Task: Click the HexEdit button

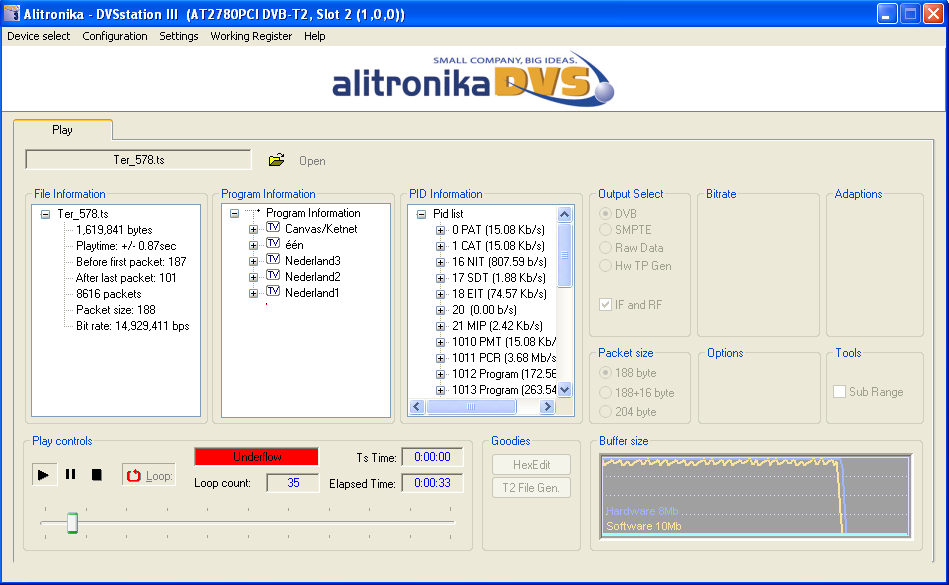Action: (x=531, y=465)
